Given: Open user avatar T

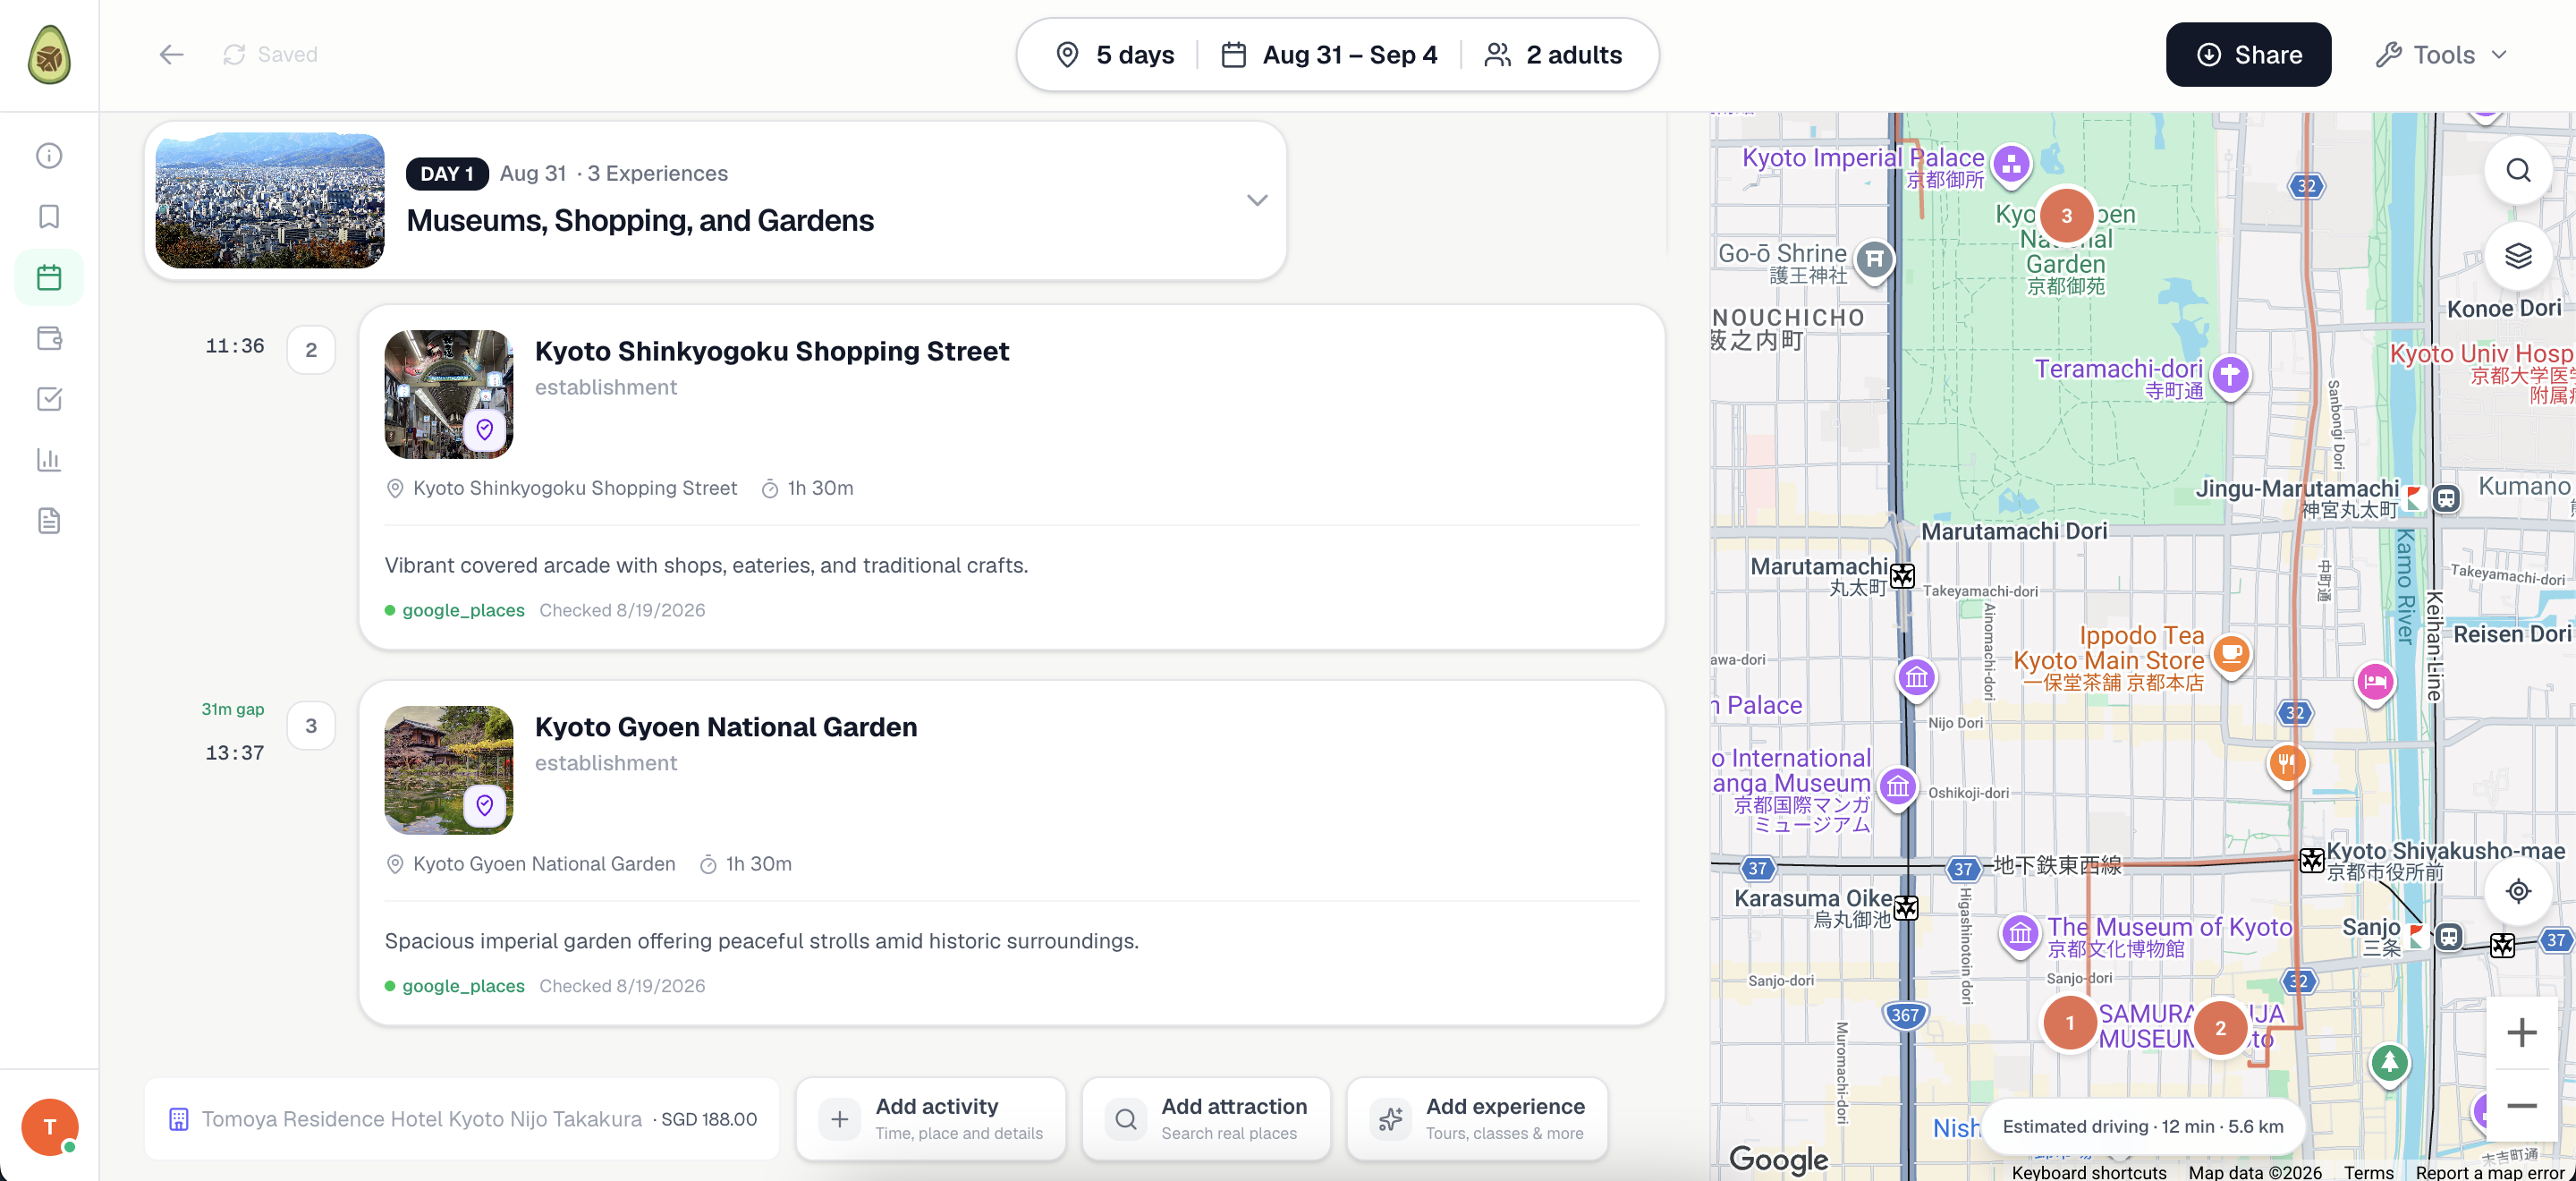Looking at the screenshot, I should pyautogui.click(x=49, y=1127).
